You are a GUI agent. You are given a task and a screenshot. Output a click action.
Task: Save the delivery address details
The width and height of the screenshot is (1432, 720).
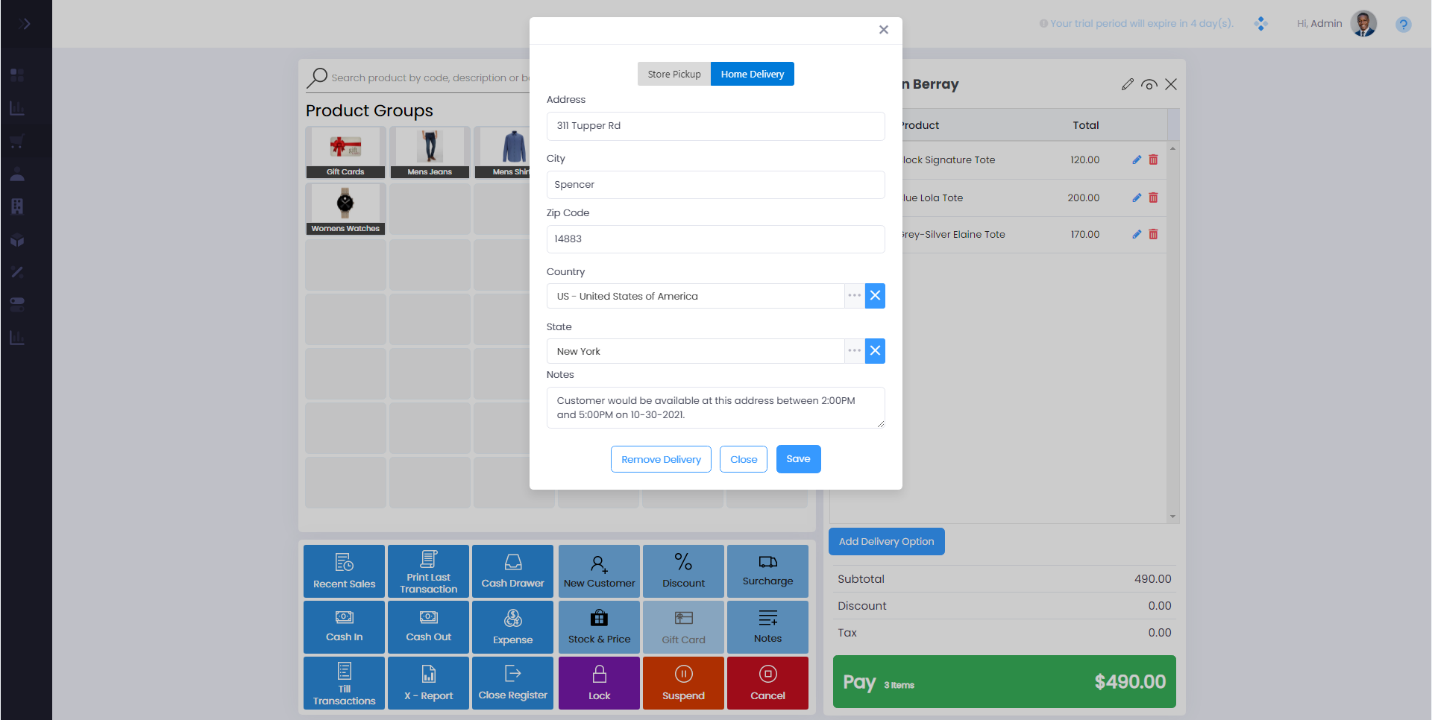(798, 459)
